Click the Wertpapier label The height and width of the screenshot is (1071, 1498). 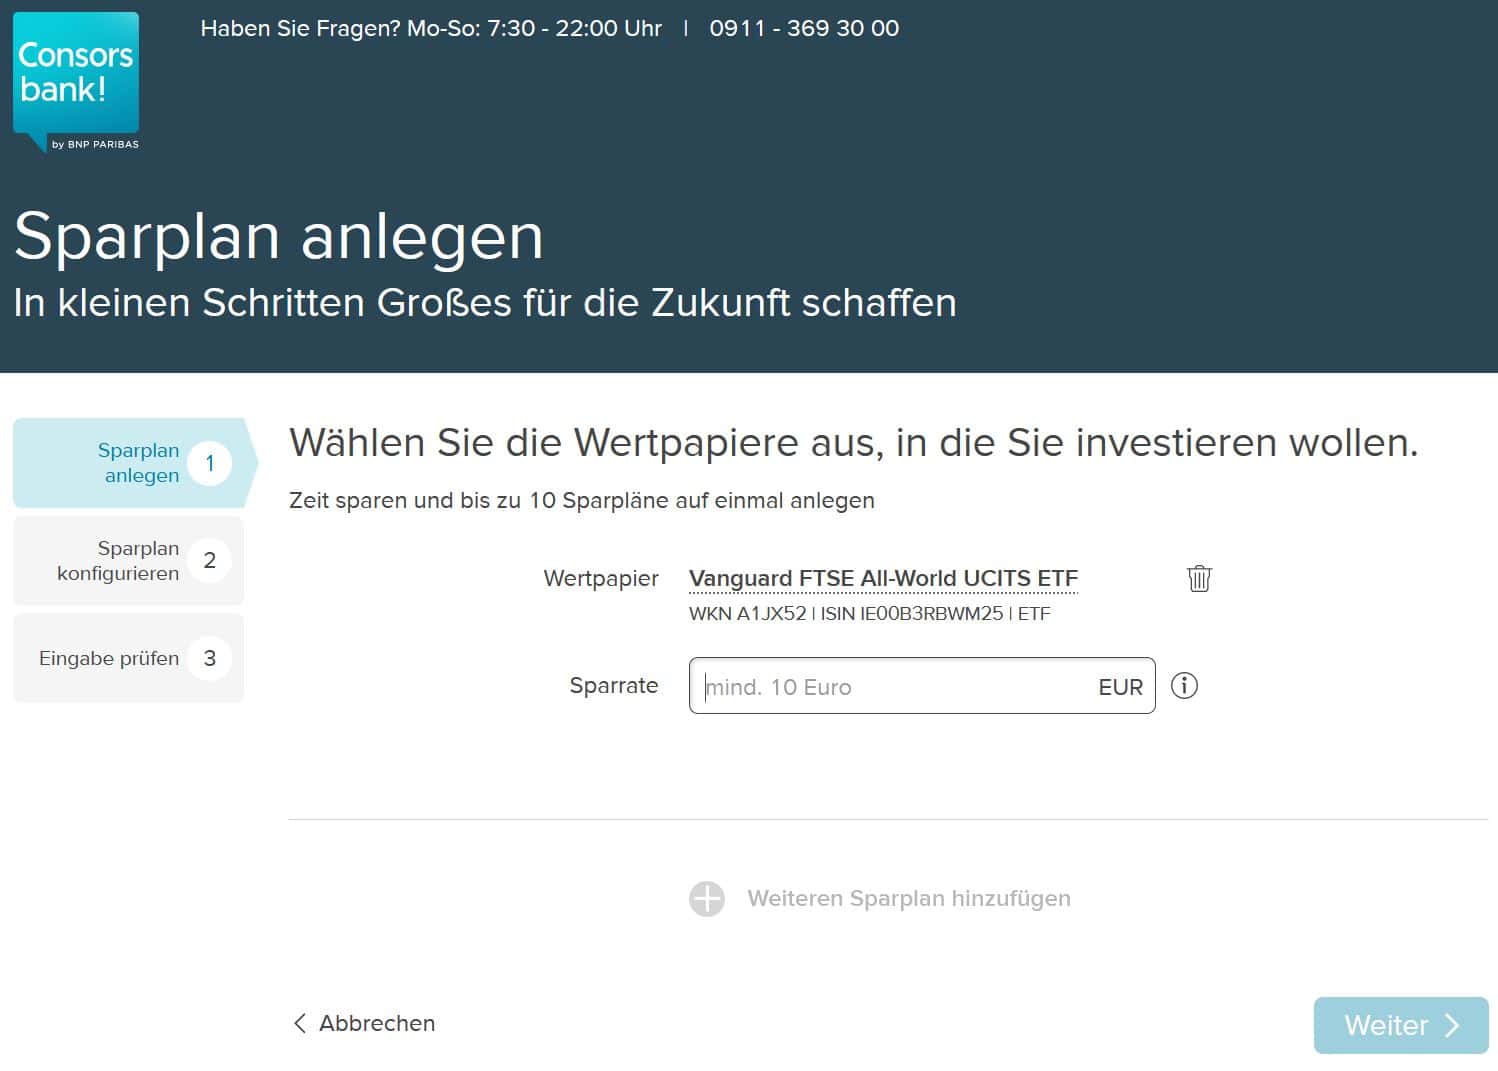point(601,578)
